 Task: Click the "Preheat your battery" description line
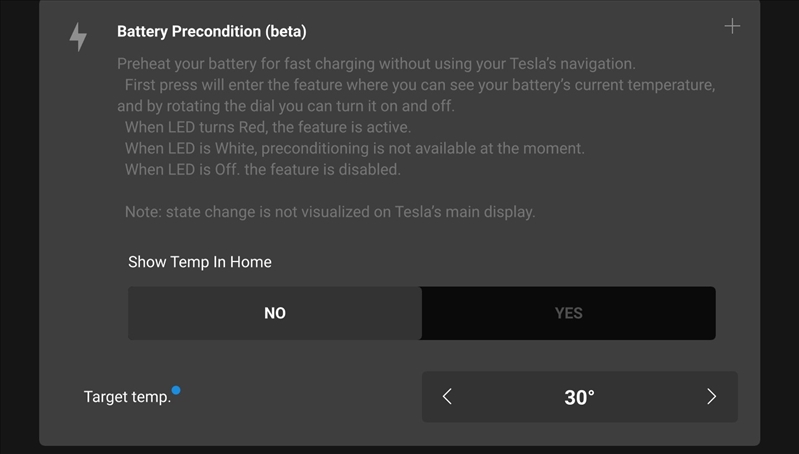tap(376, 64)
